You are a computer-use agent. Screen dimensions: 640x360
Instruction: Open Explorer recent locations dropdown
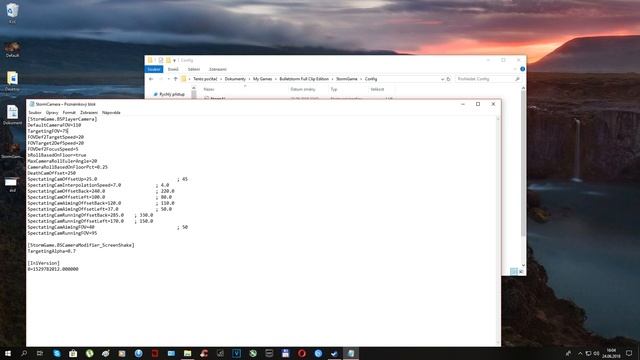pyautogui.click(x=168, y=79)
